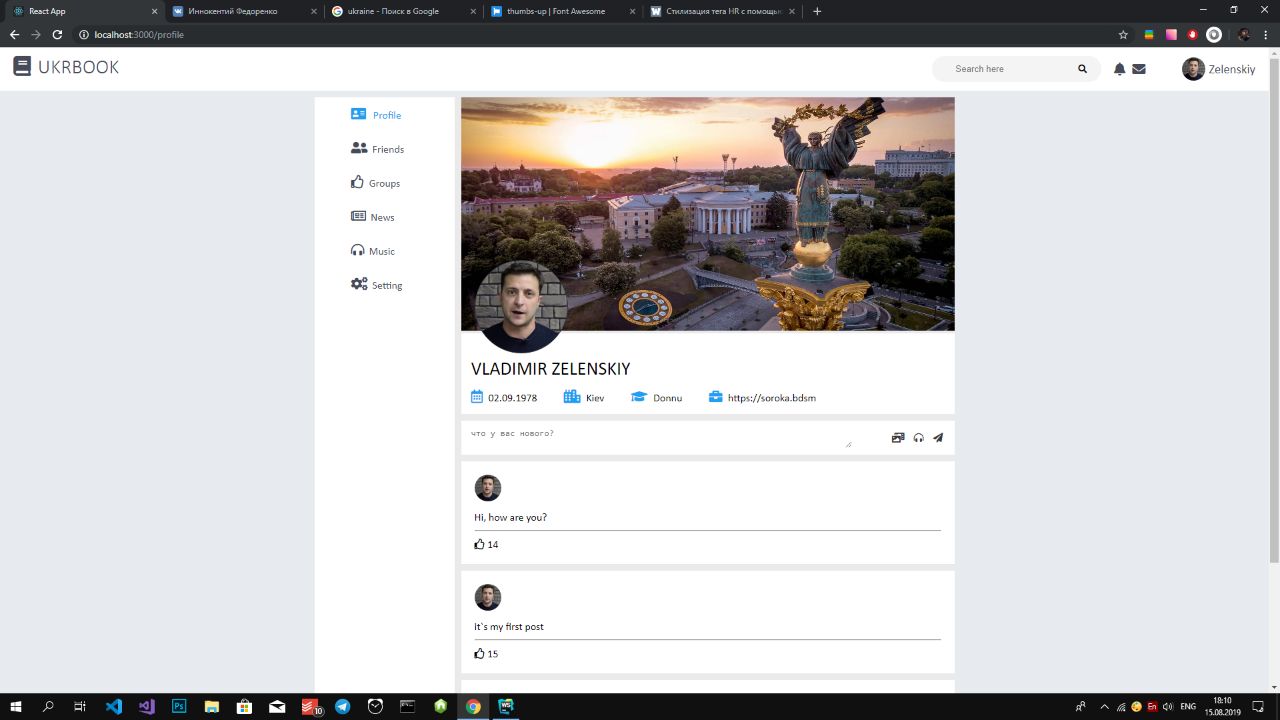Like the 'It`s my first post' post

(x=479, y=653)
